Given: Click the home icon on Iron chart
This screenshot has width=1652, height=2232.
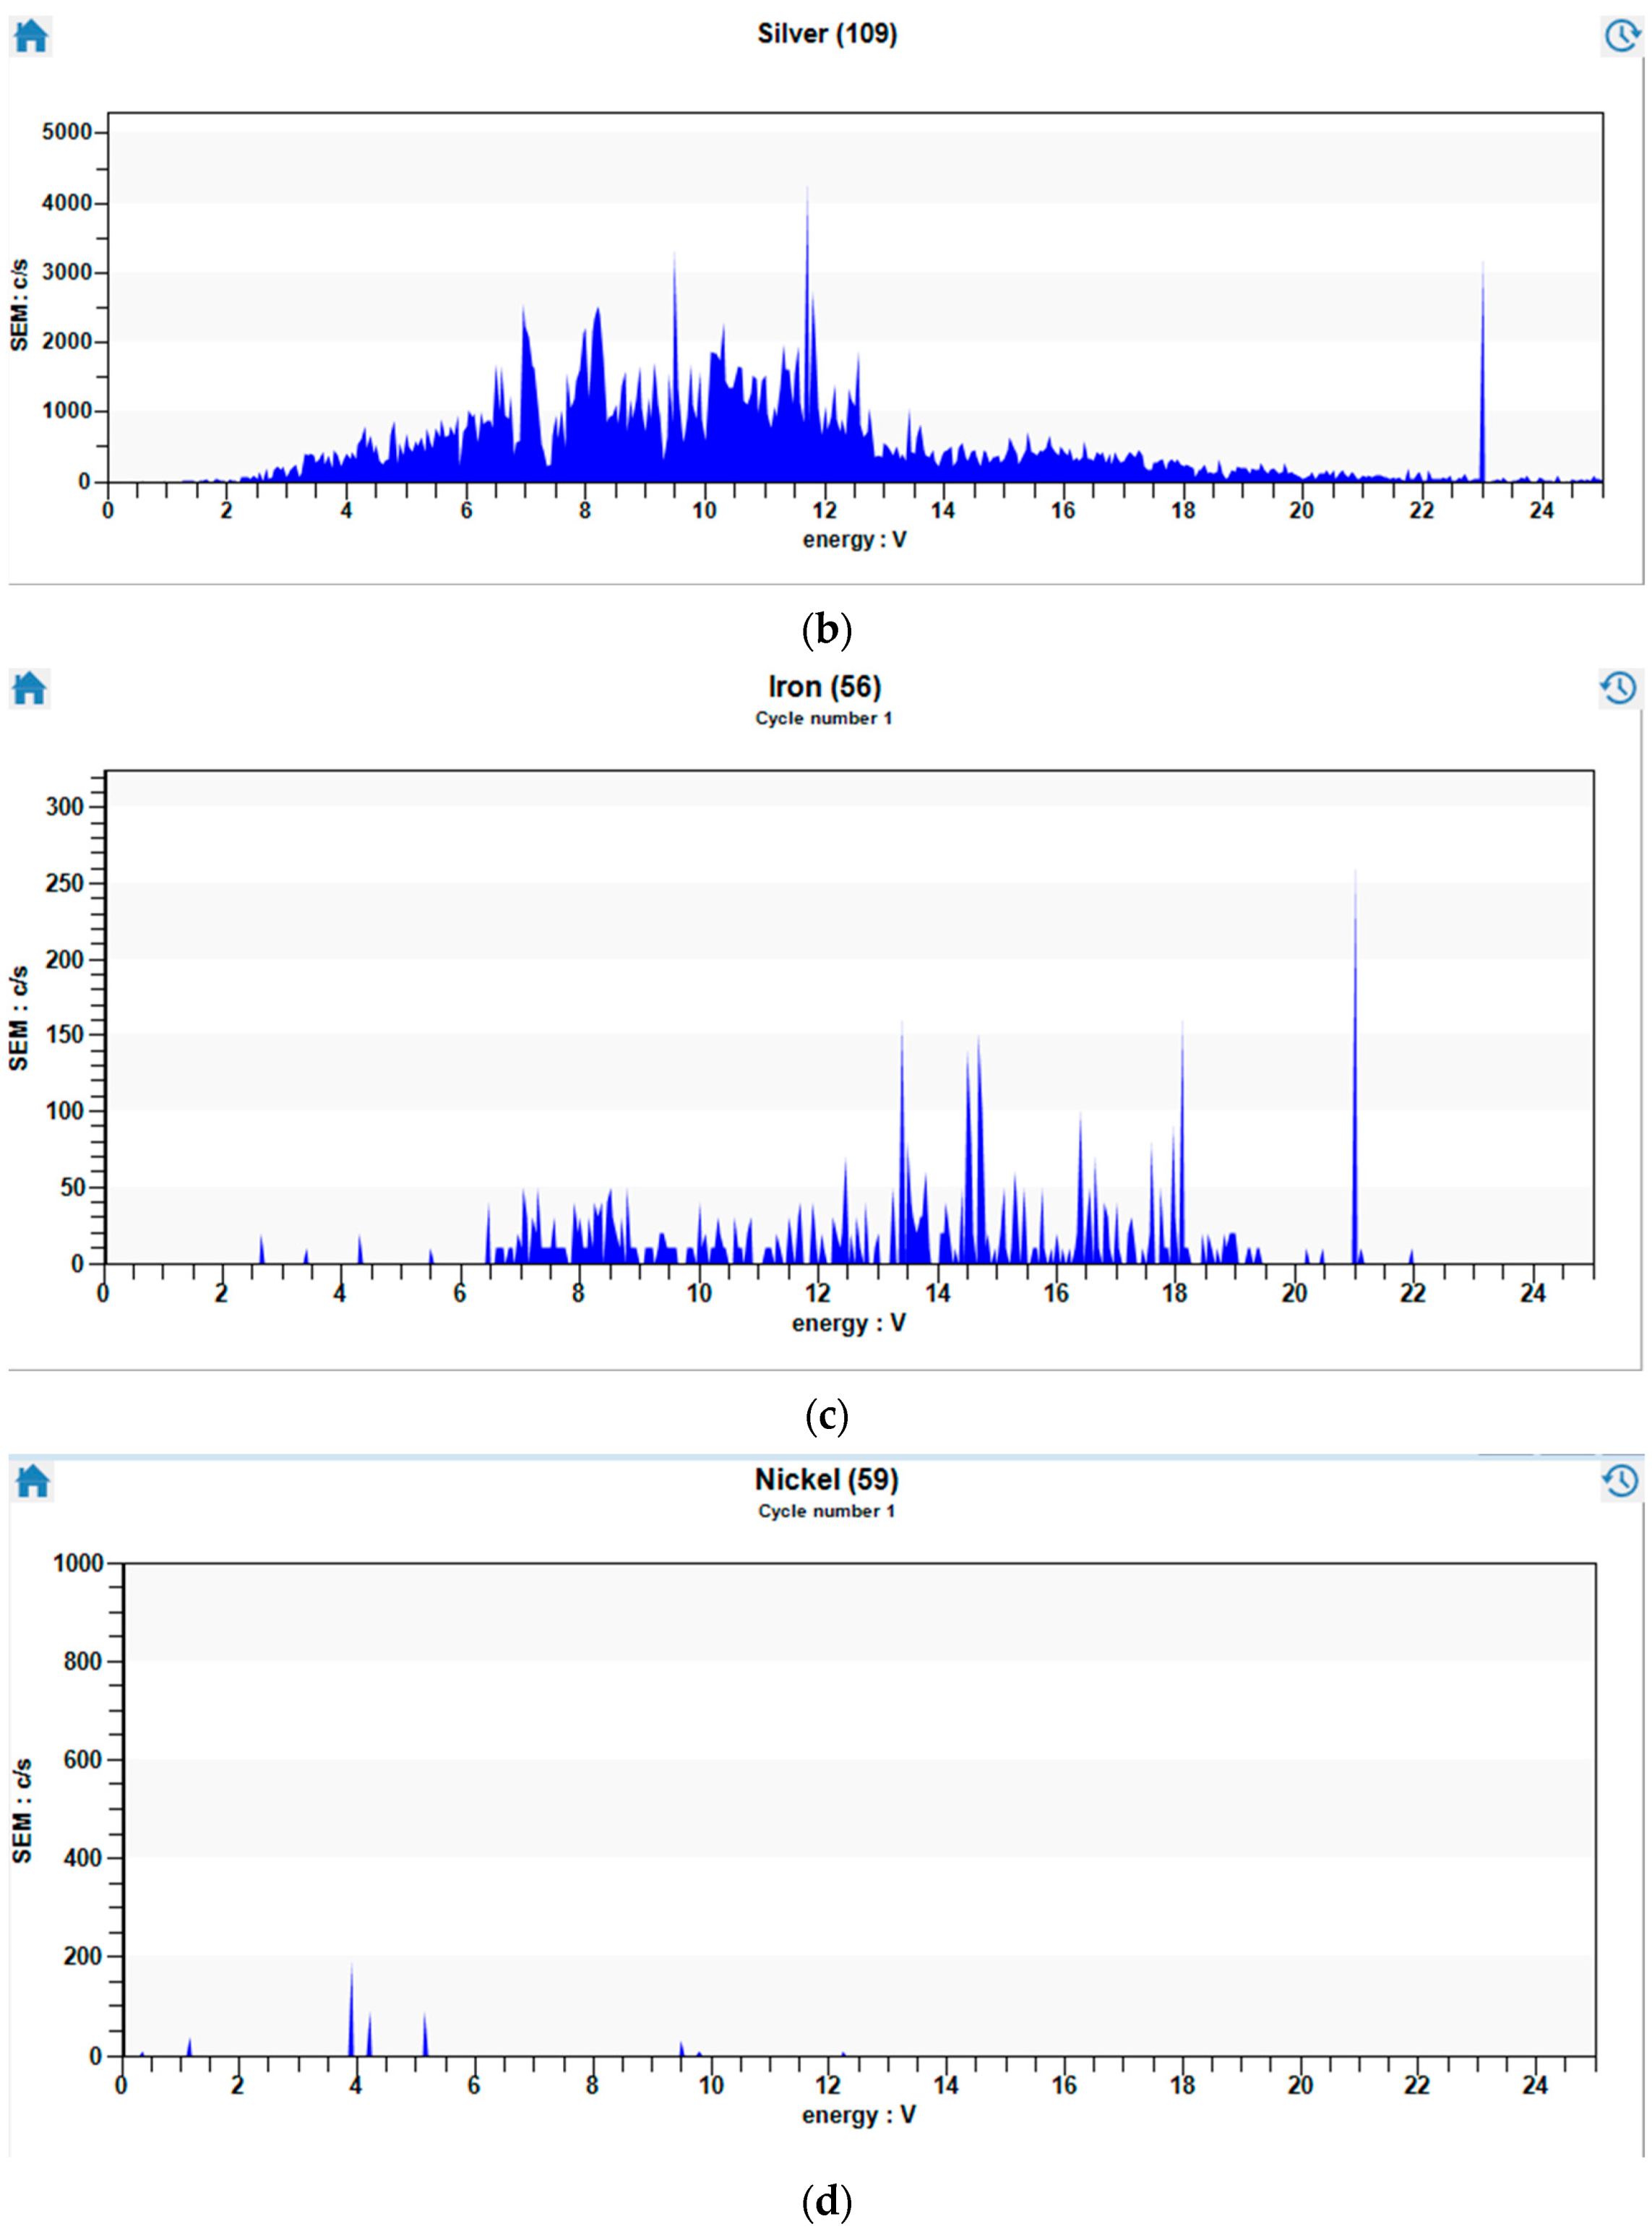Looking at the screenshot, I should (29, 688).
